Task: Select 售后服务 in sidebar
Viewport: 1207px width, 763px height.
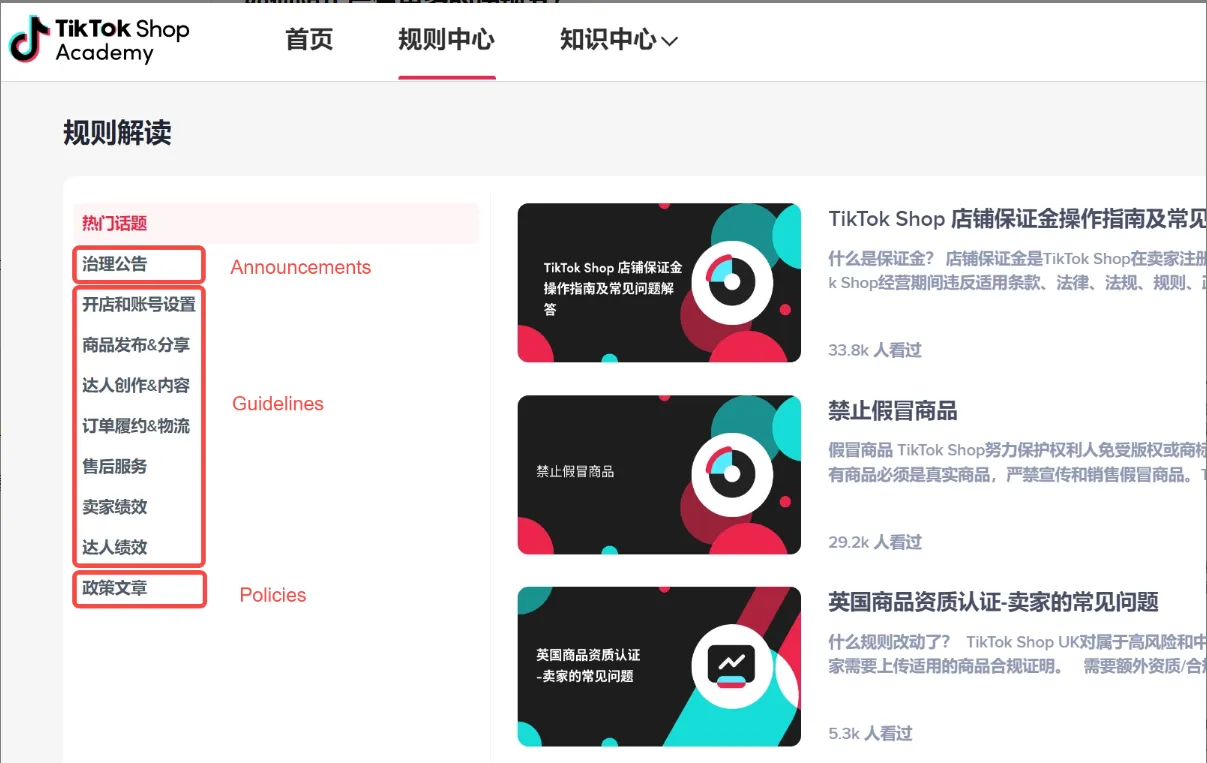Action: click(115, 466)
